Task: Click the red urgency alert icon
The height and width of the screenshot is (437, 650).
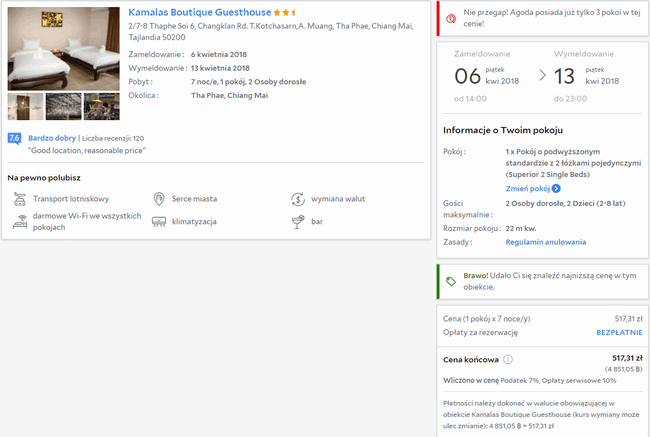Action: click(x=451, y=18)
